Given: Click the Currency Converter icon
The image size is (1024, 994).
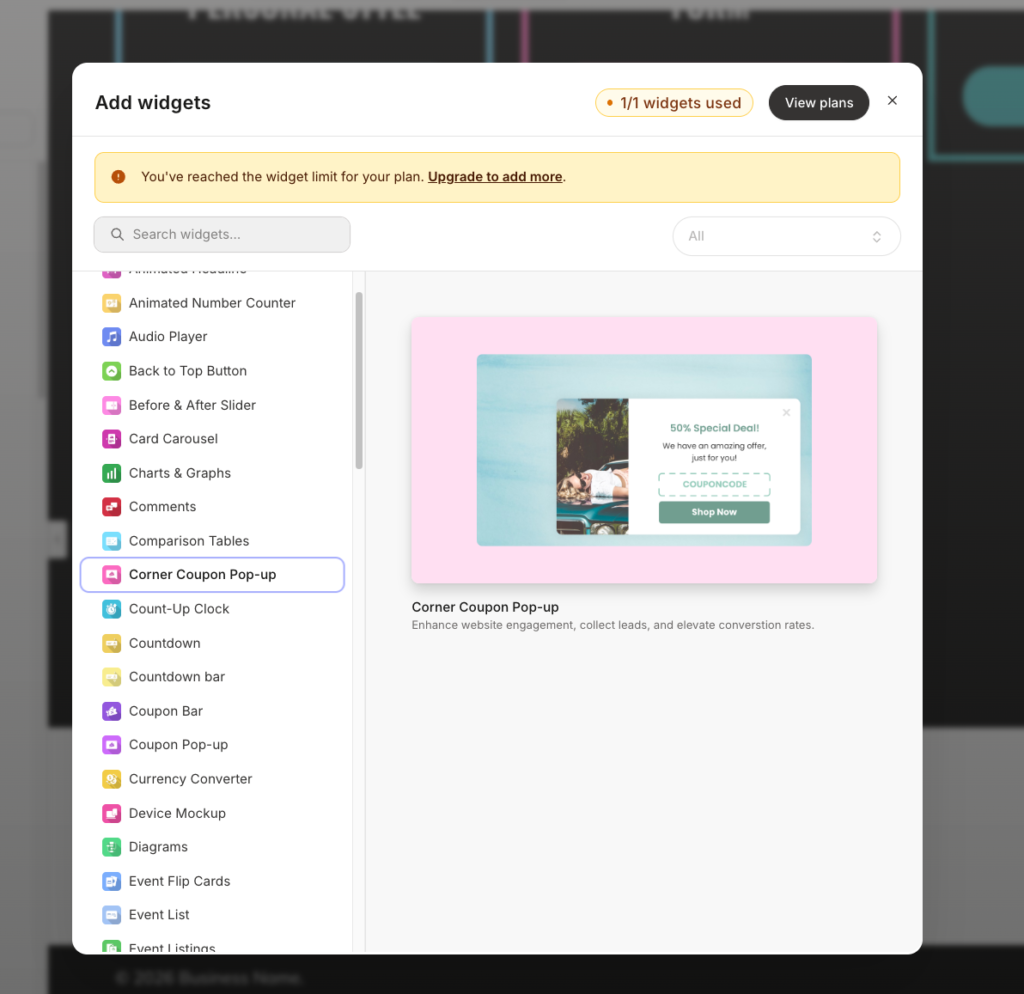Looking at the screenshot, I should [111, 778].
